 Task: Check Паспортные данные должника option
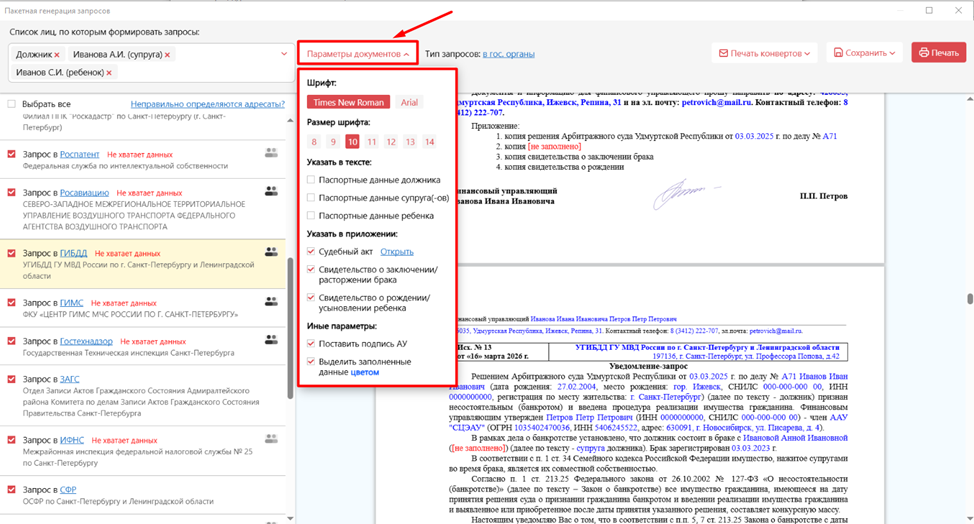(x=311, y=180)
